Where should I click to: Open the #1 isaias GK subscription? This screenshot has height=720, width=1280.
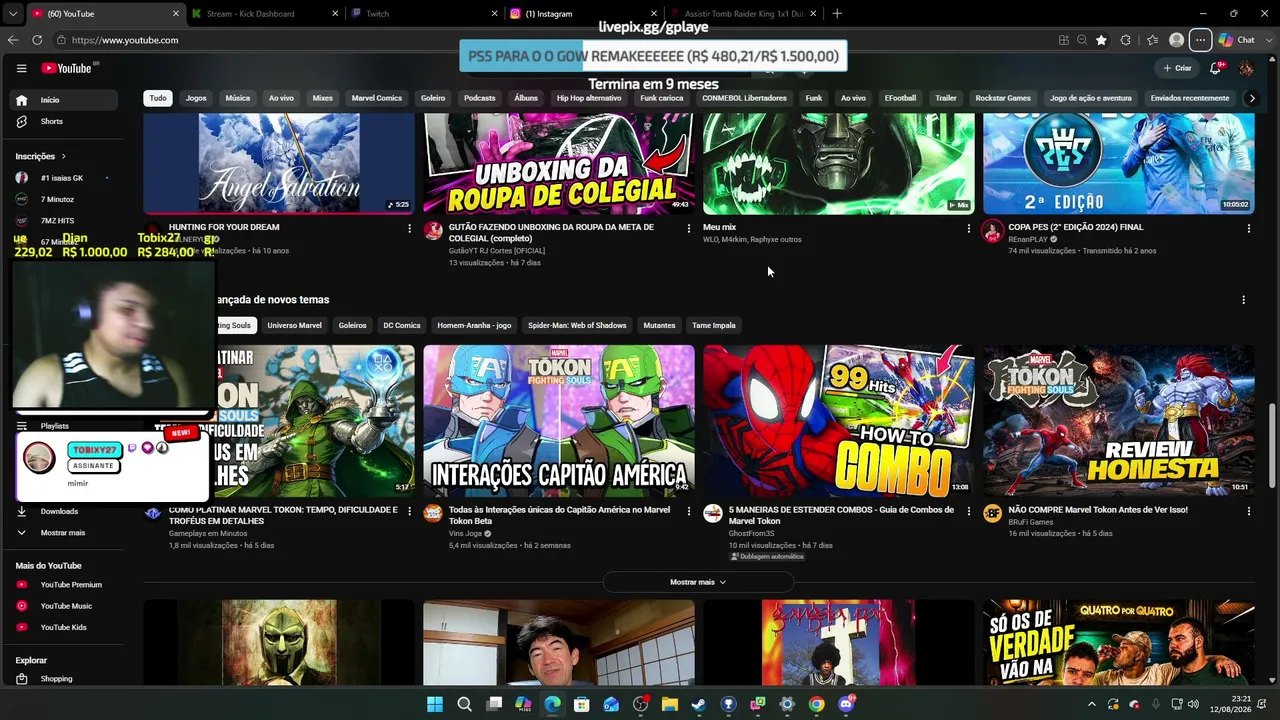(x=61, y=178)
